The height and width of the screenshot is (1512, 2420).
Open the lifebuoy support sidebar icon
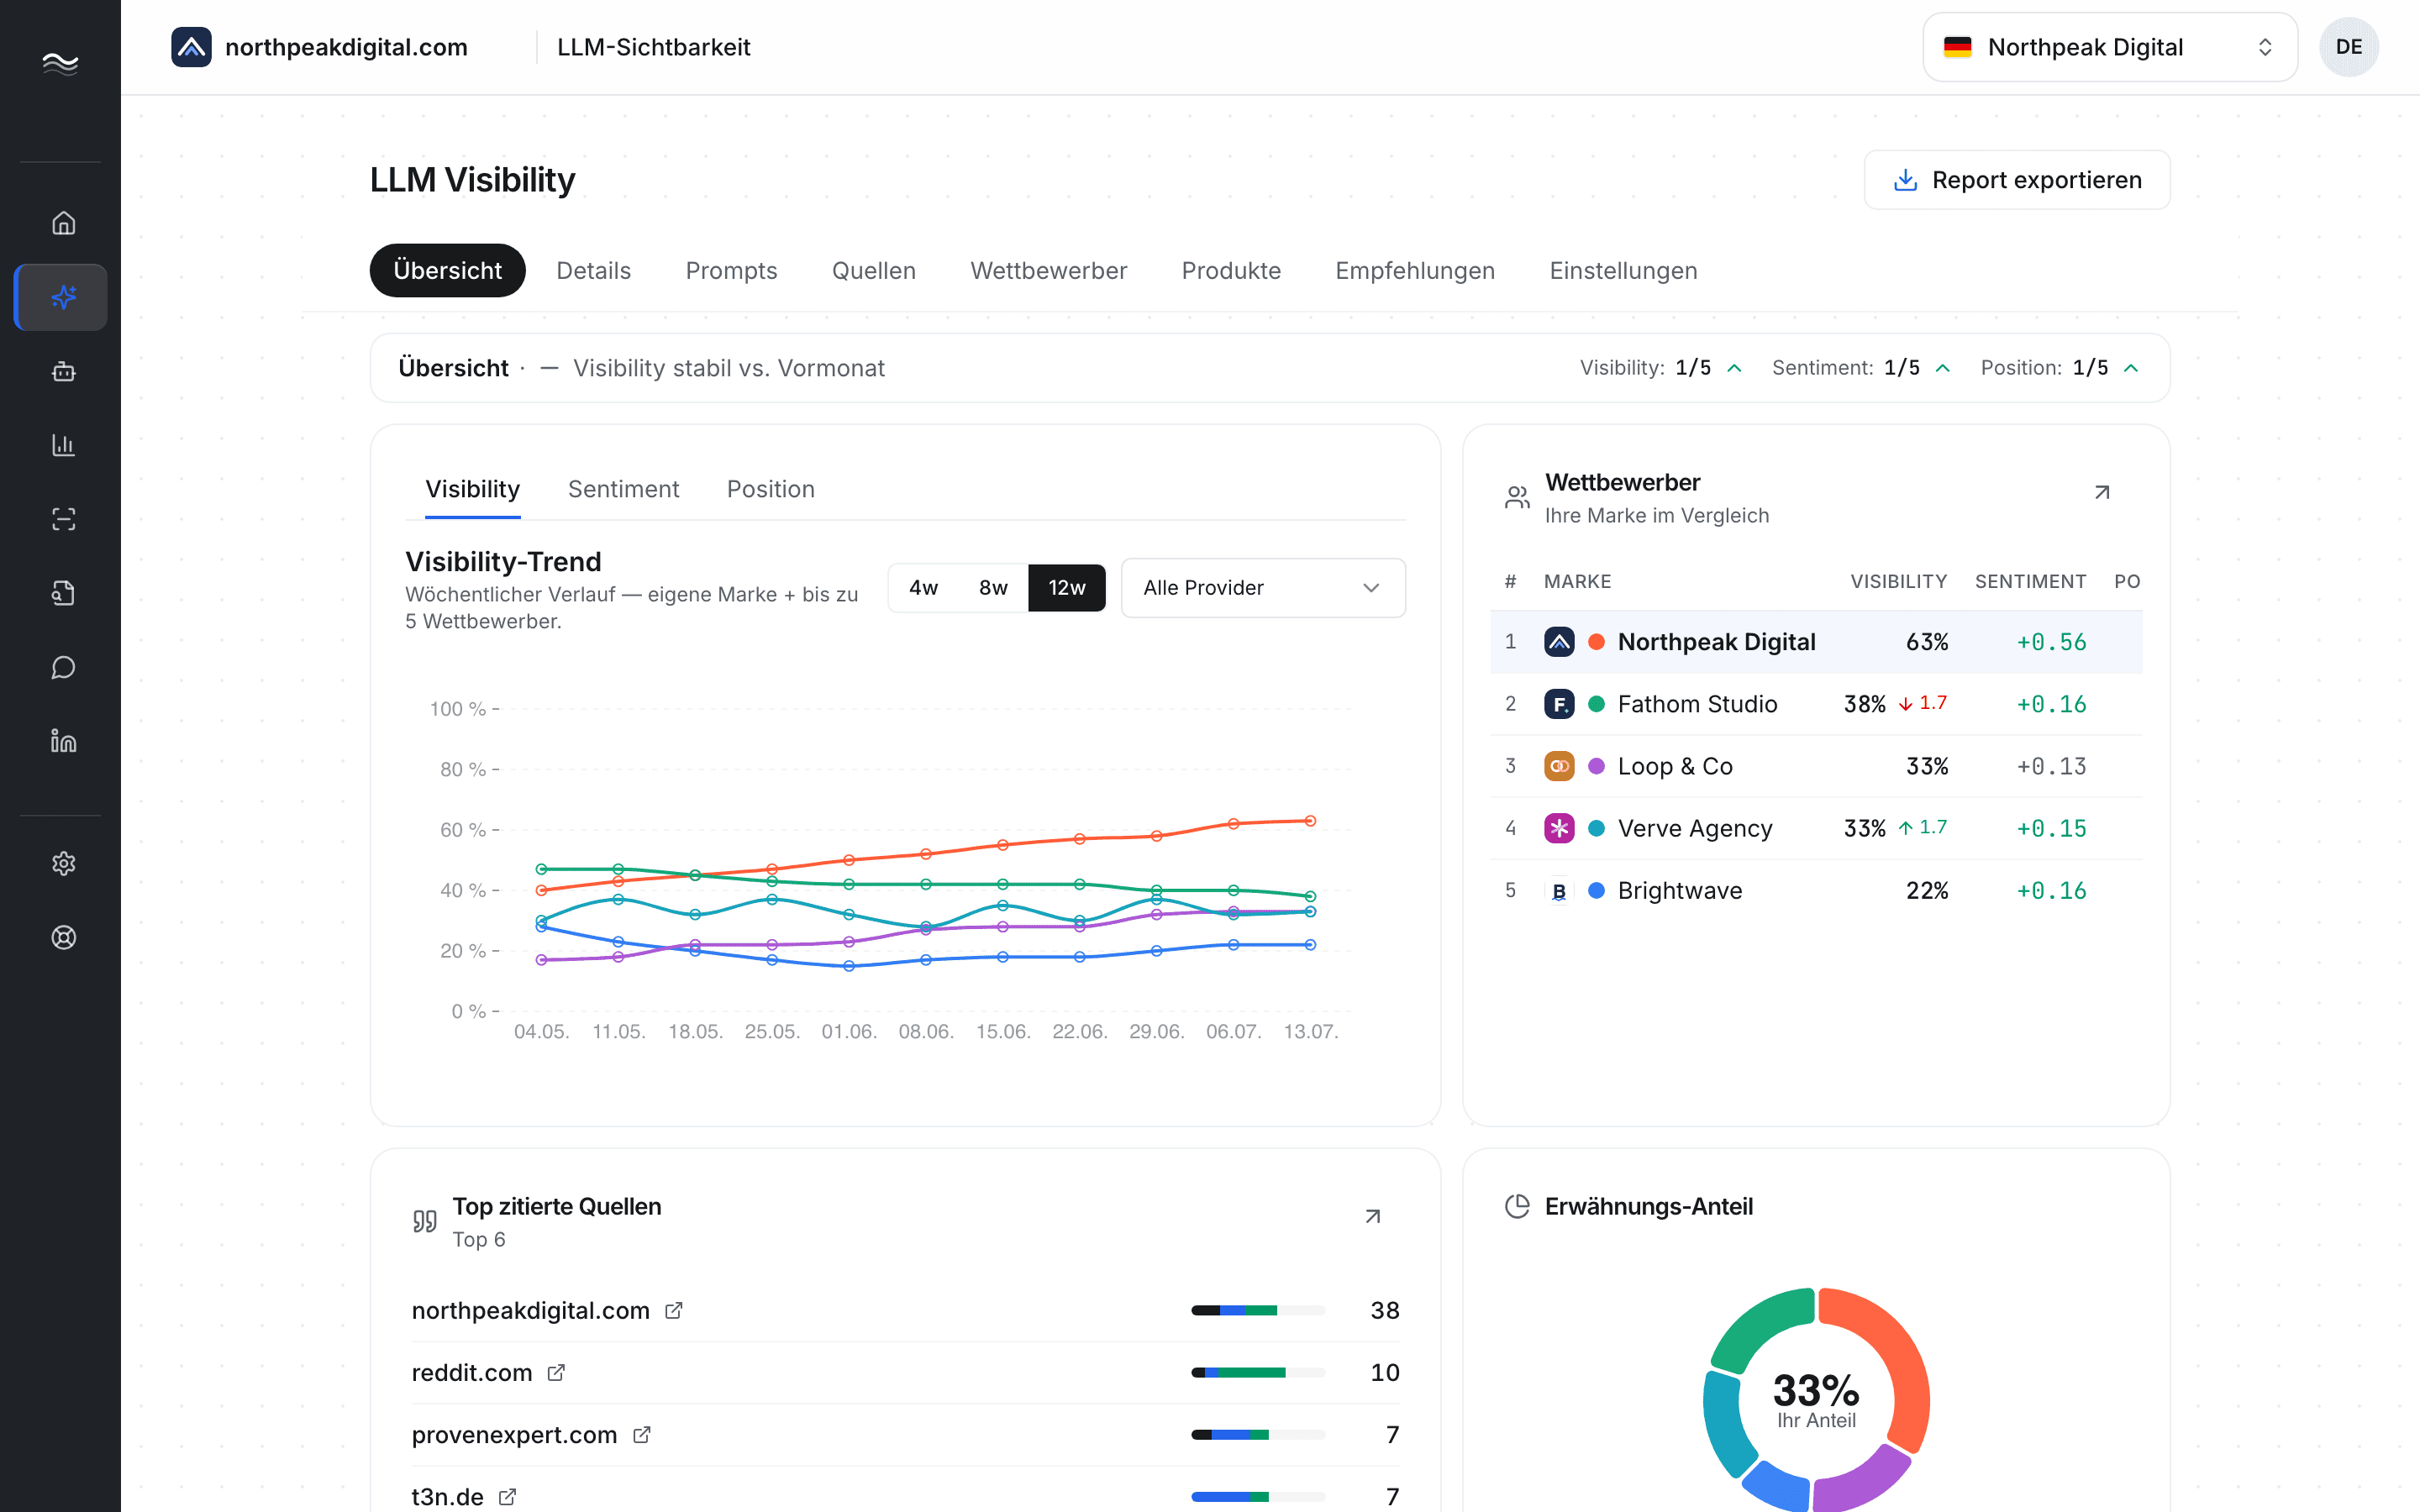coord(63,937)
